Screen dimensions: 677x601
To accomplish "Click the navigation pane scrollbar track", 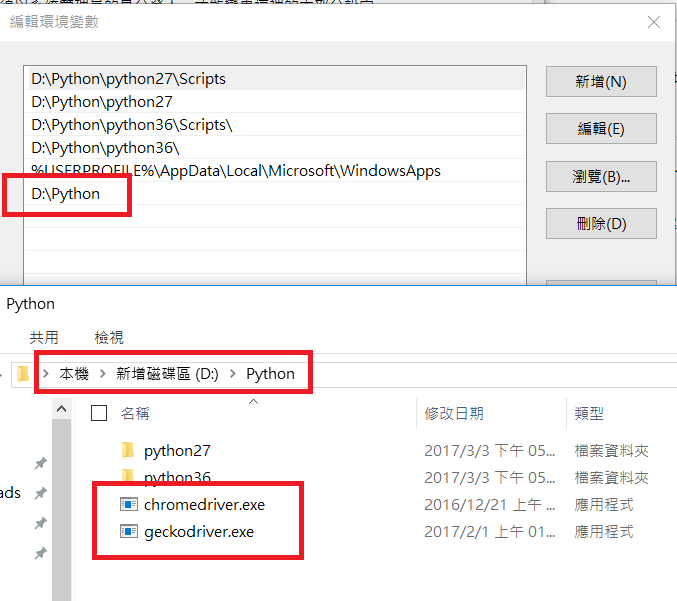I will 61,509.
